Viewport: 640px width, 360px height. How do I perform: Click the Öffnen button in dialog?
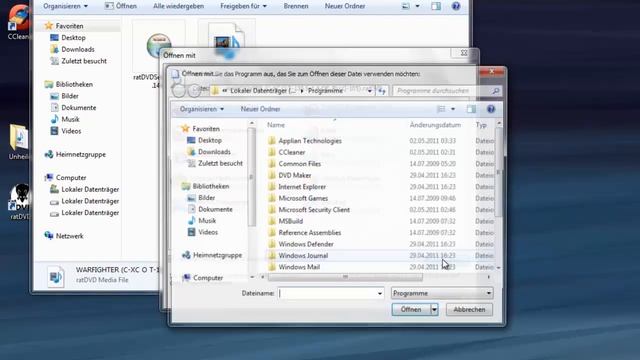pyautogui.click(x=411, y=309)
